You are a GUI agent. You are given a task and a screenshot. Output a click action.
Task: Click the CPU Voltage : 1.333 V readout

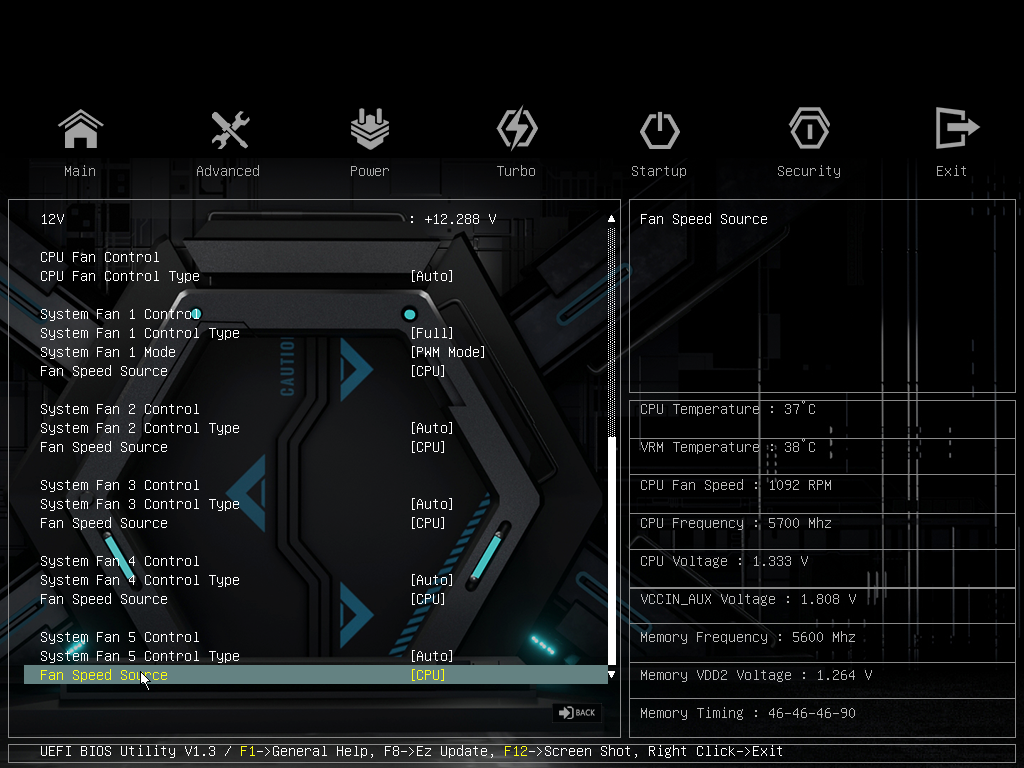coord(724,561)
